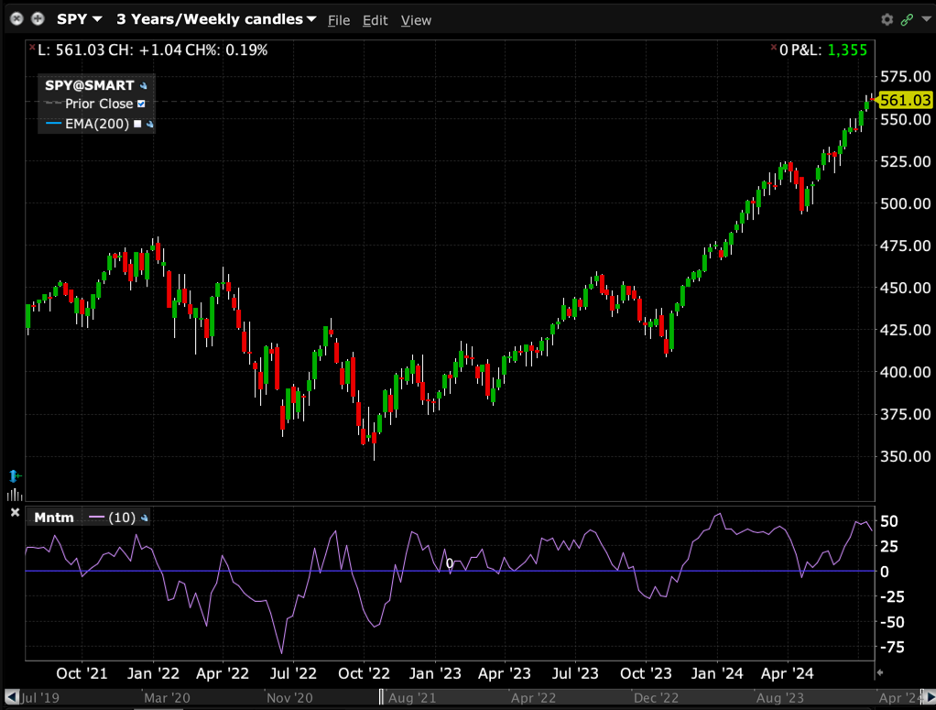Open the View menu

click(x=416, y=20)
